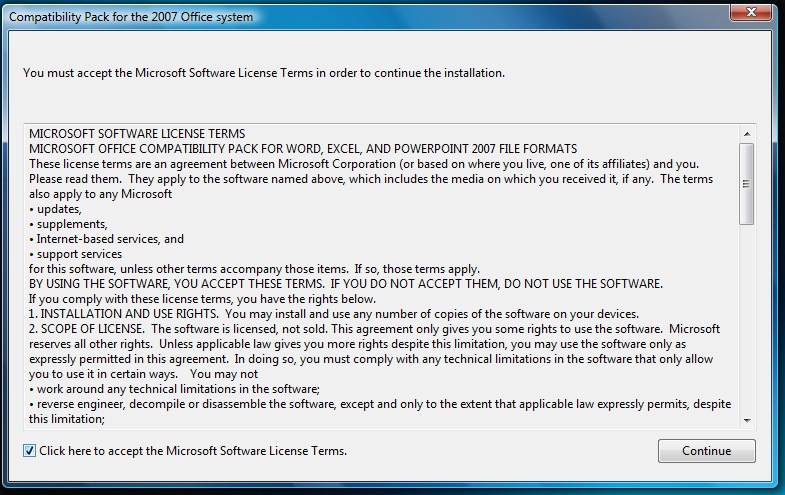Click the 'reverse engineer, decompile or disassemble' line
The width and height of the screenshot is (785, 495).
point(380,404)
